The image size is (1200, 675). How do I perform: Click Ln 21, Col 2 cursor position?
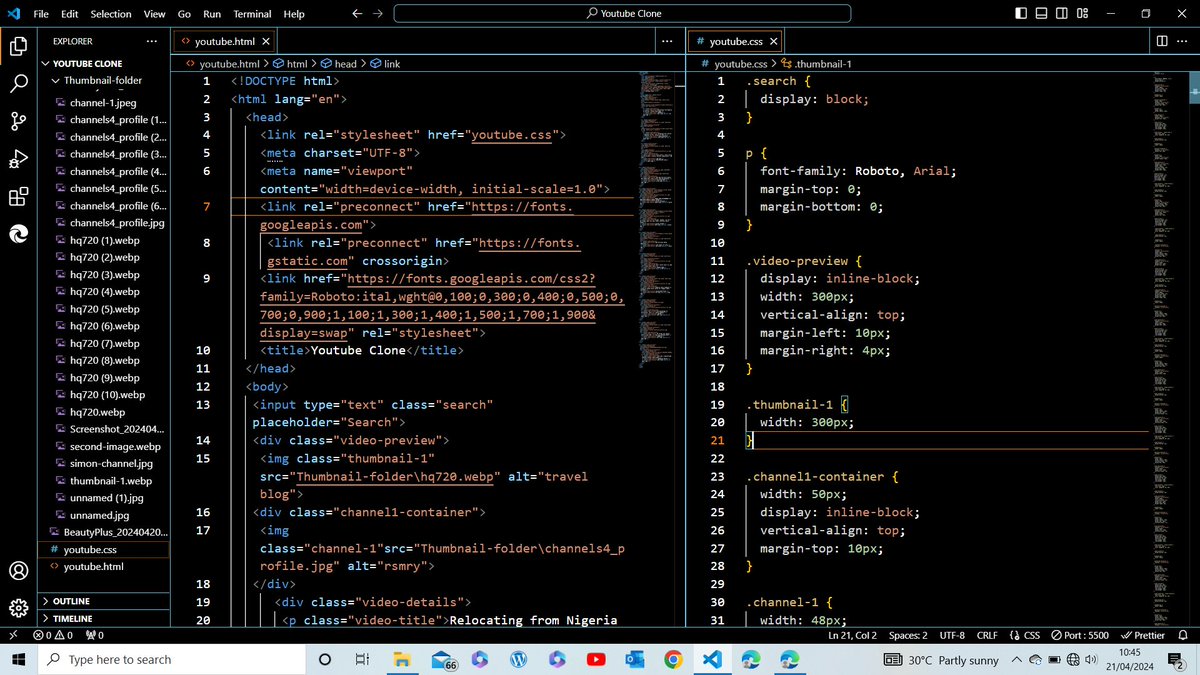(852, 635)
